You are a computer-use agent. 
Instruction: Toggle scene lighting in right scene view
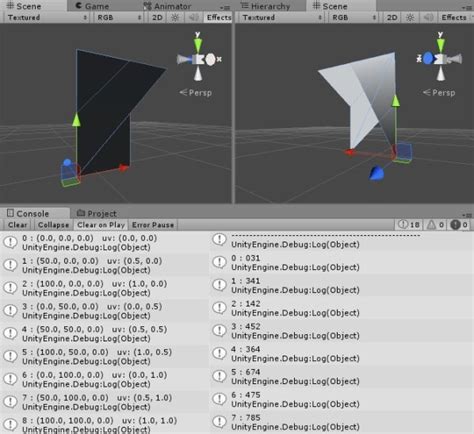click(410, 17)
